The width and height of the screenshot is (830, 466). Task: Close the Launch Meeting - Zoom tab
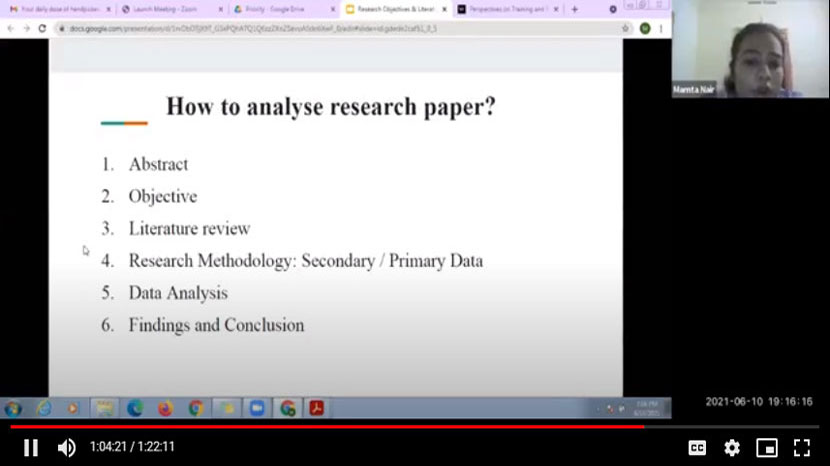221,10
